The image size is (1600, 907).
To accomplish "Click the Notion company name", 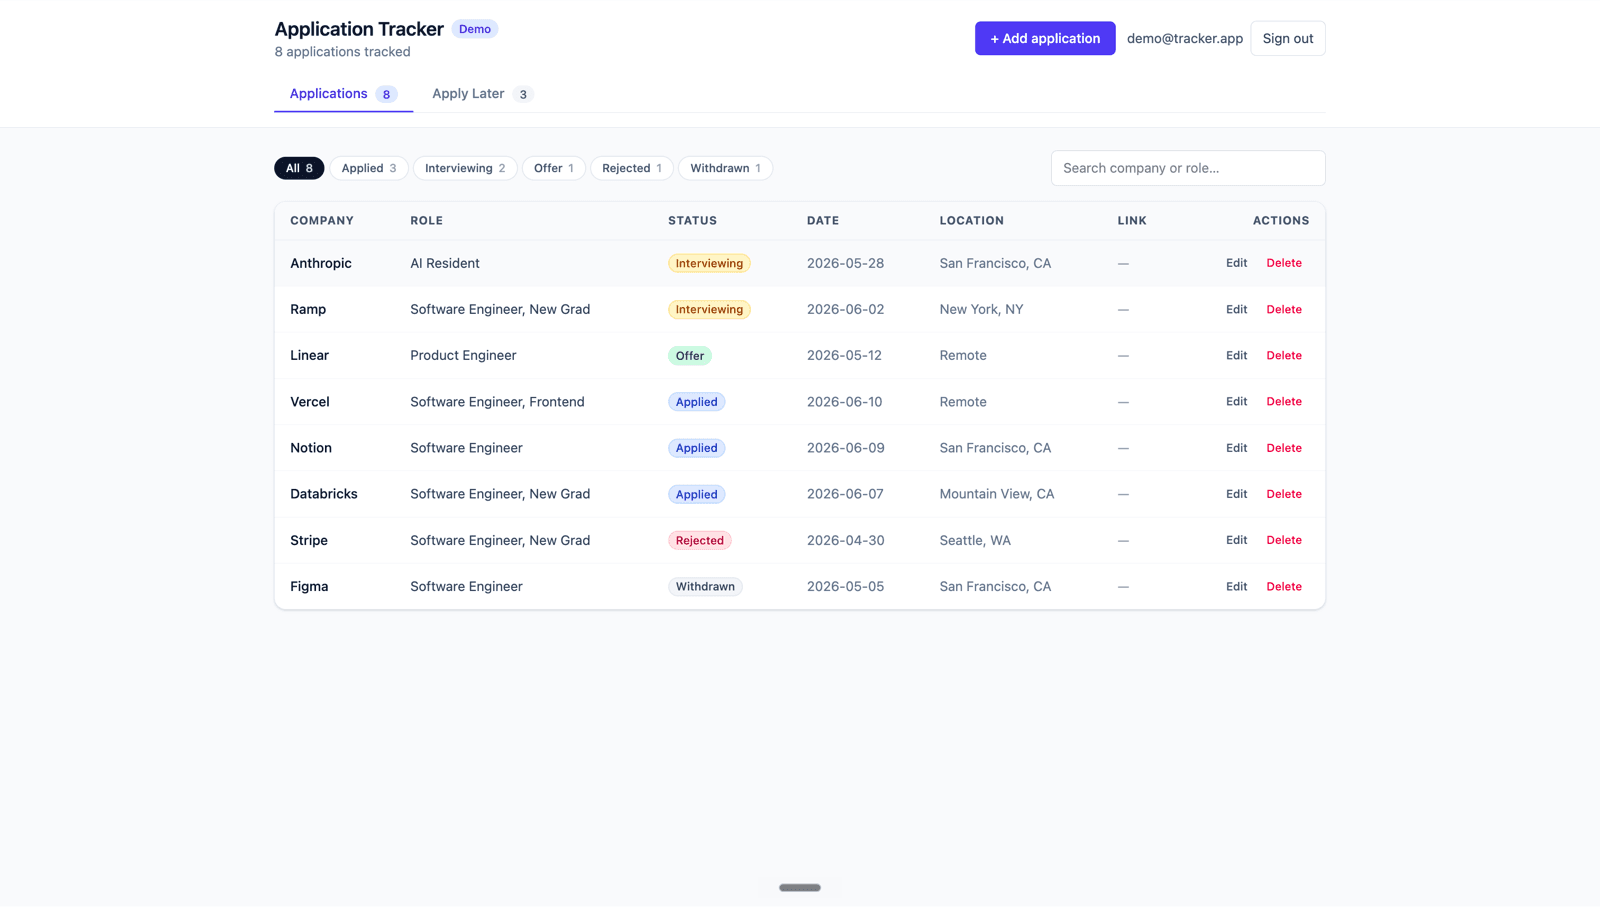I will tap(311, 448).
